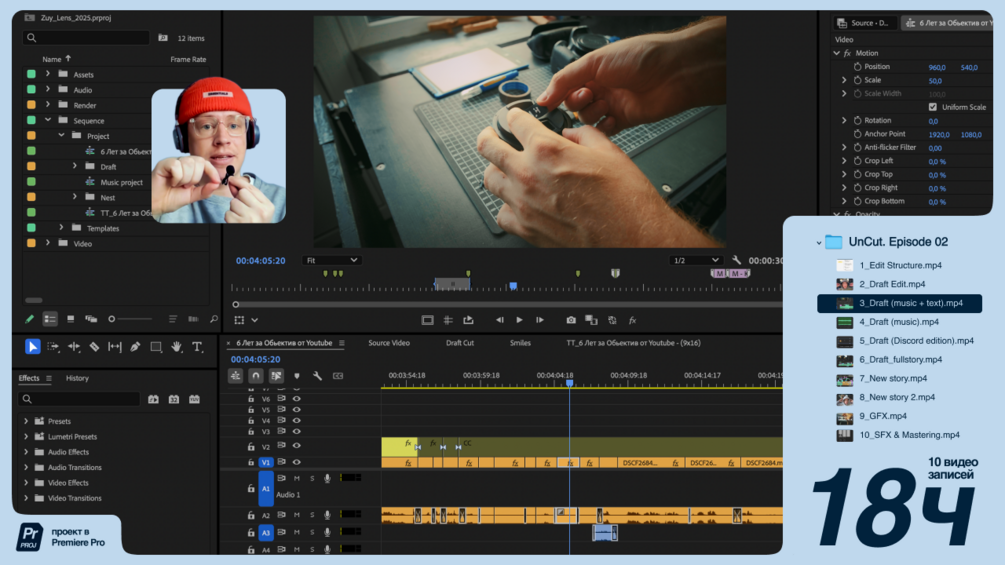Screen dimensions: 1005x565
Task: Click Comparison View icon in program monitor
Action: coord(591,320)
